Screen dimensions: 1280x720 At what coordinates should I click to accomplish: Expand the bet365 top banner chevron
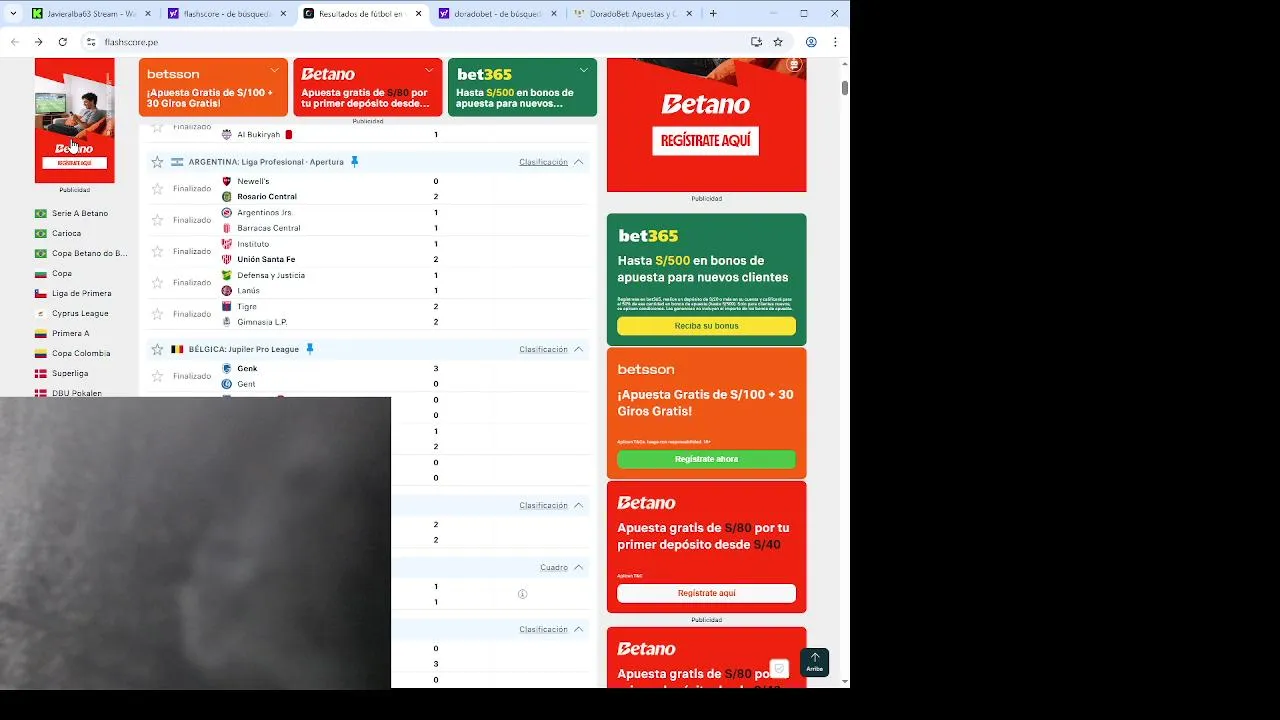(x=583, y=70)
